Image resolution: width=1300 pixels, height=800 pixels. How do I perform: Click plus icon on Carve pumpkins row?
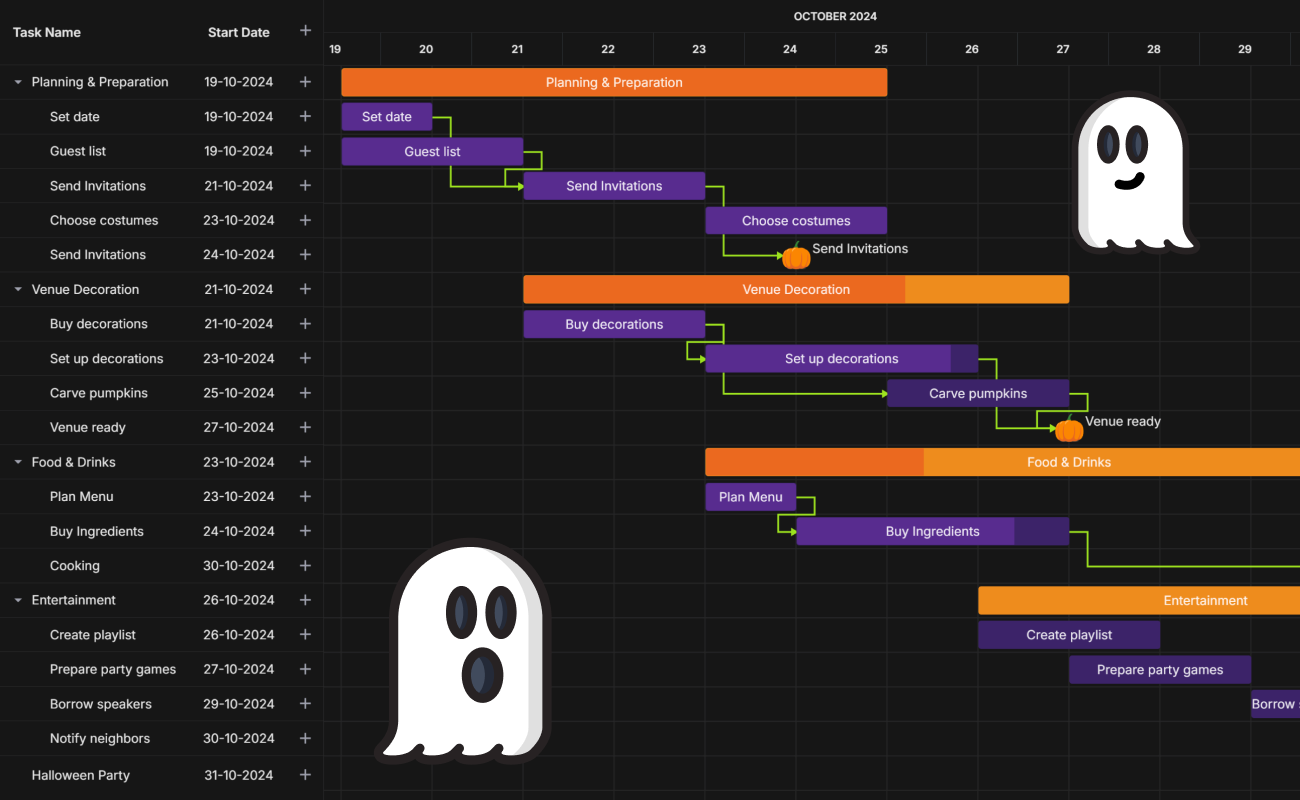pos(305,392)
